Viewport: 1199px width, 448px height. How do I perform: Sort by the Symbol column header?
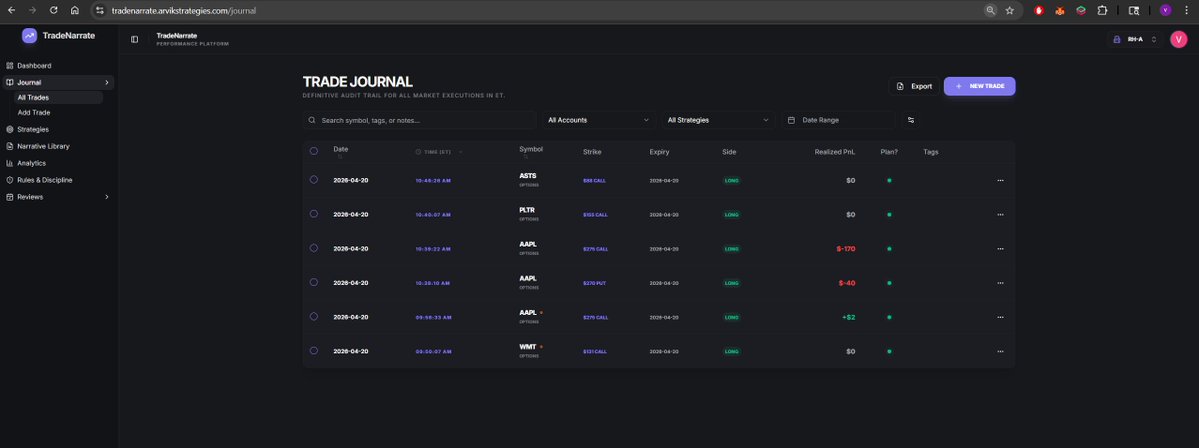[x=531, y=151]
